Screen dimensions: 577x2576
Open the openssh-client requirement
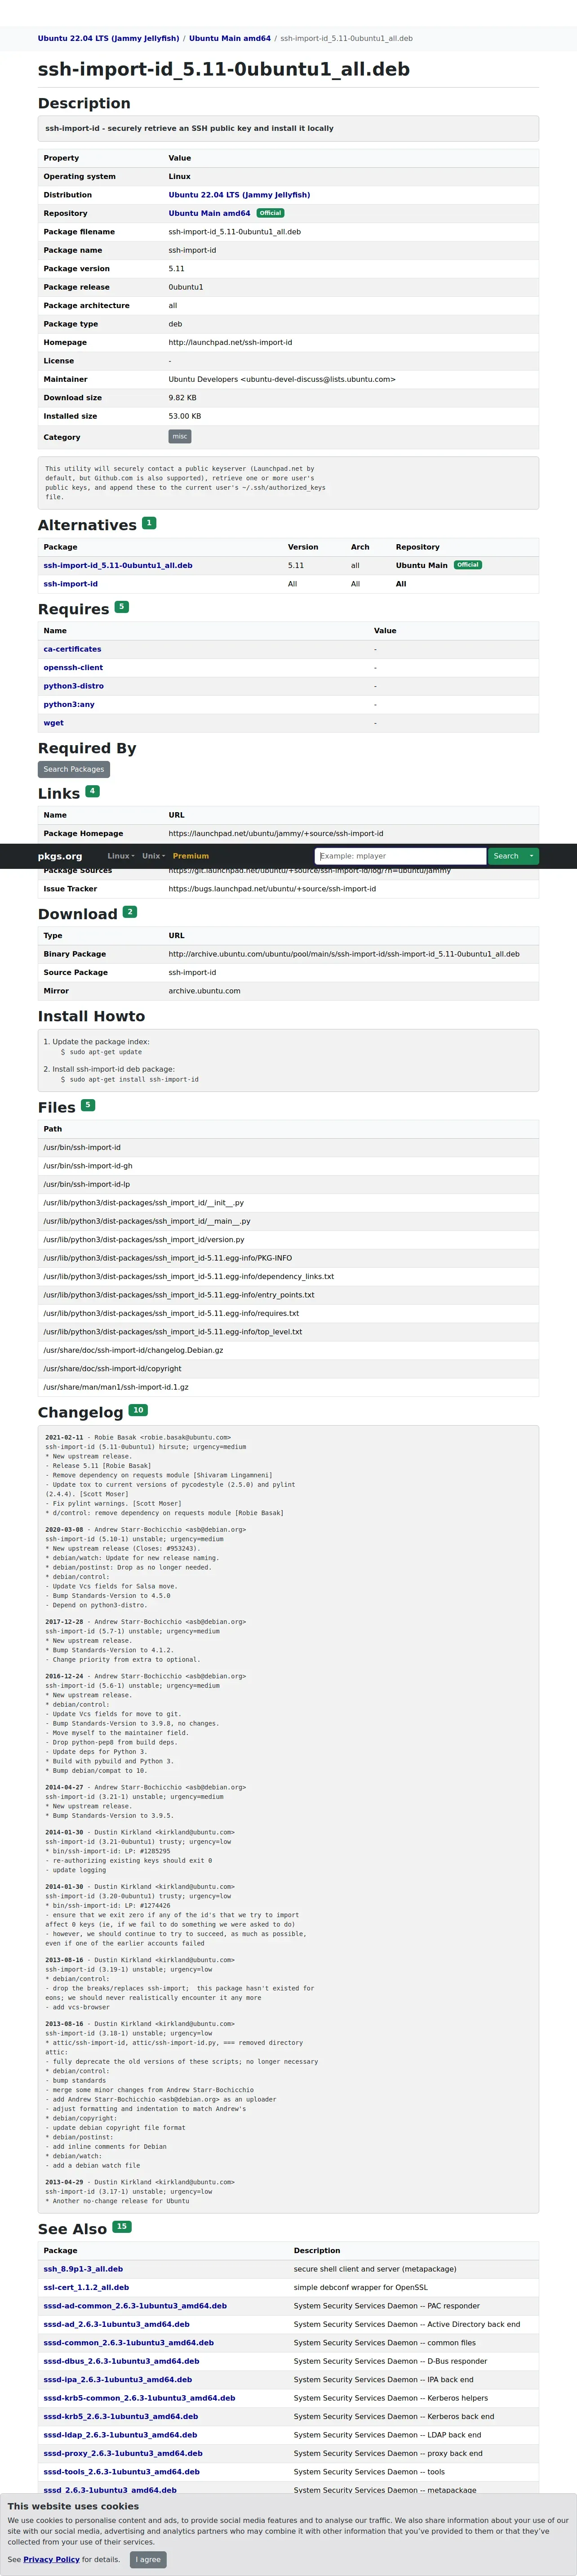click(73, 668)
